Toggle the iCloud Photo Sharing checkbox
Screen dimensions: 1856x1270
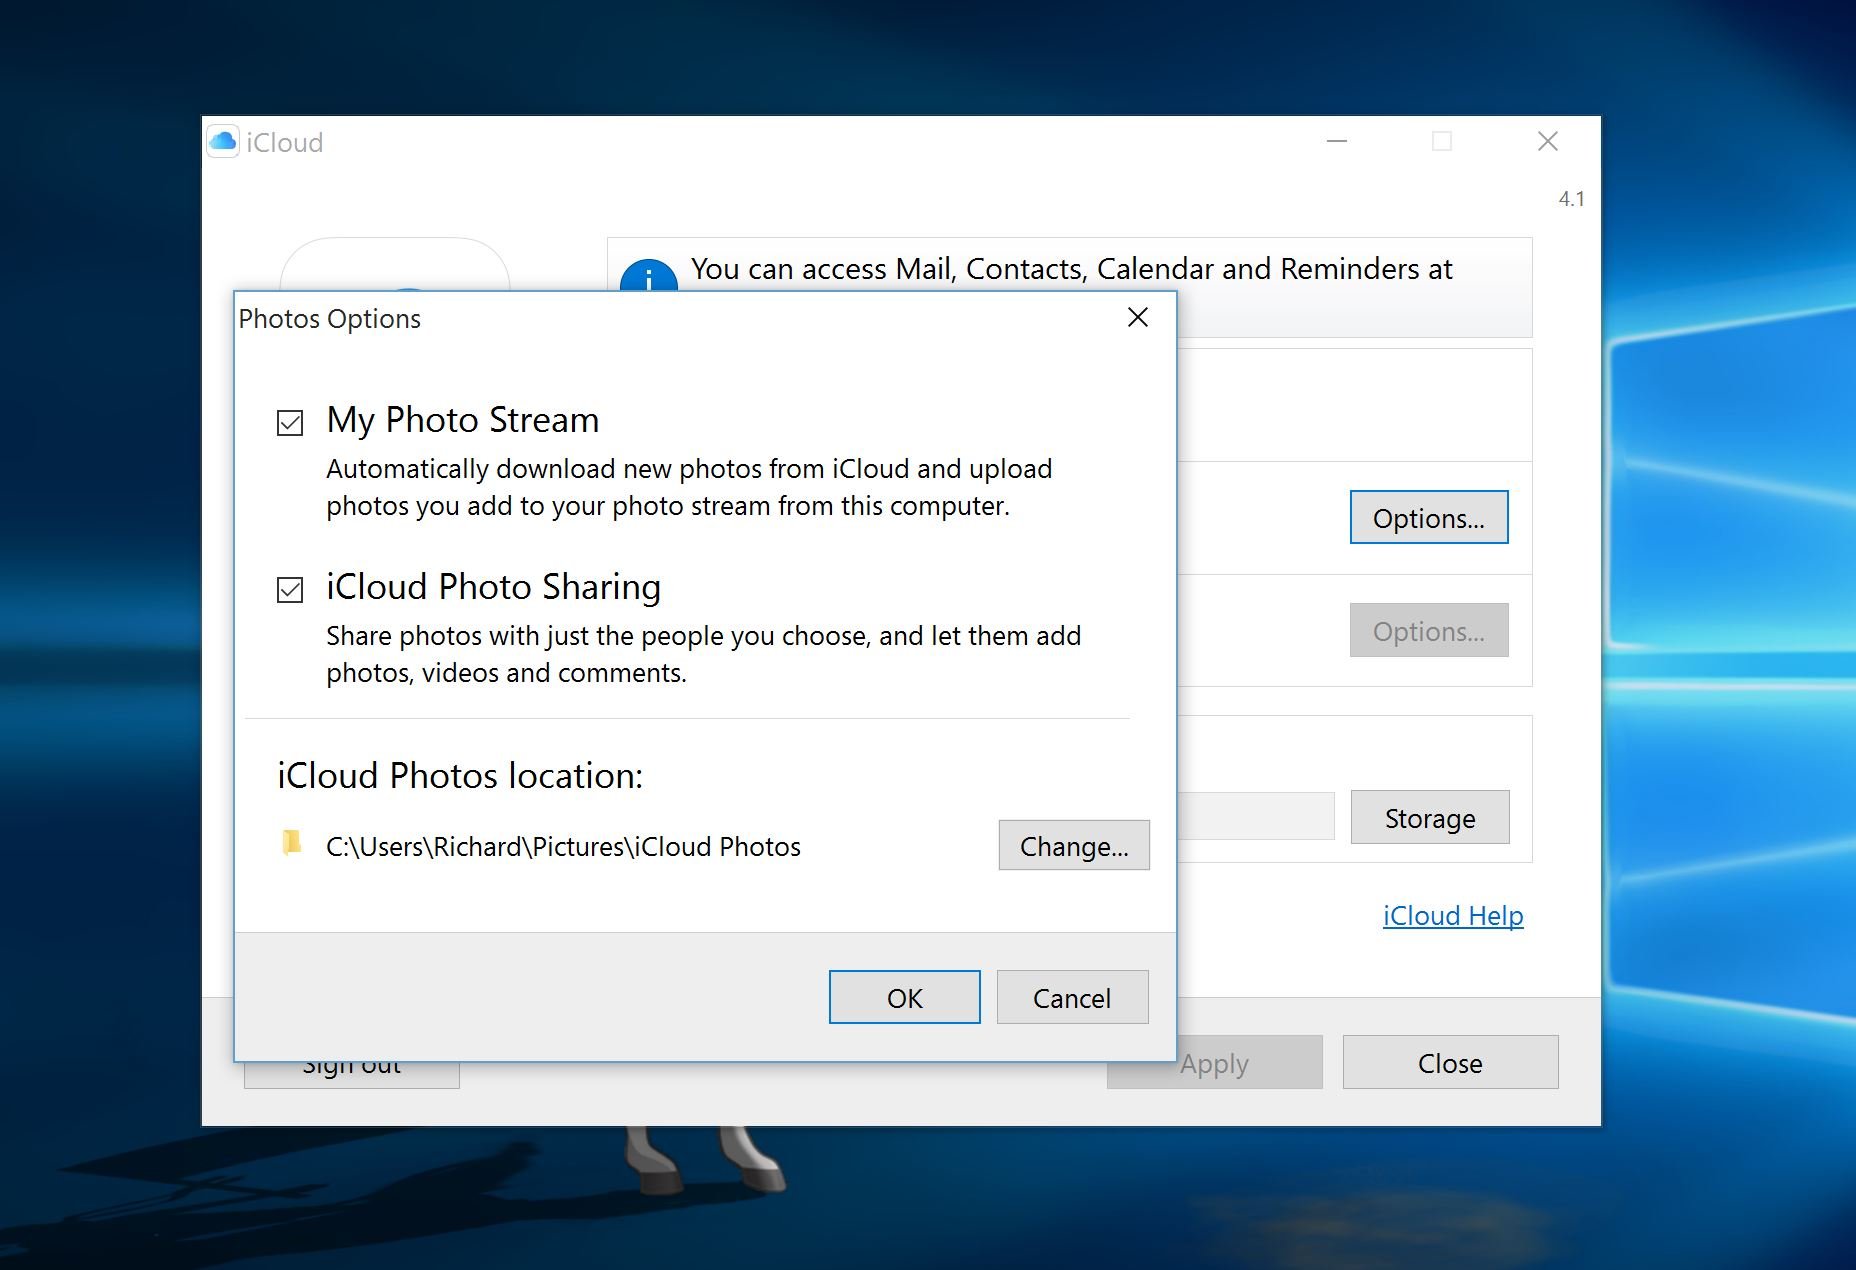point(290,590)
